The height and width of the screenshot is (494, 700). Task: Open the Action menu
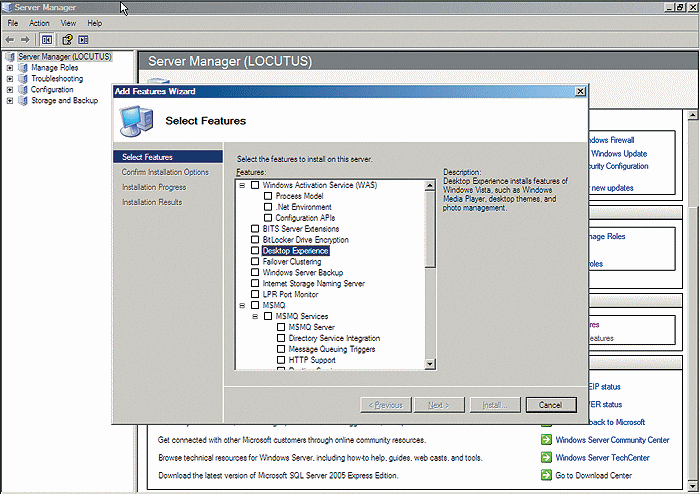point(39,23)
